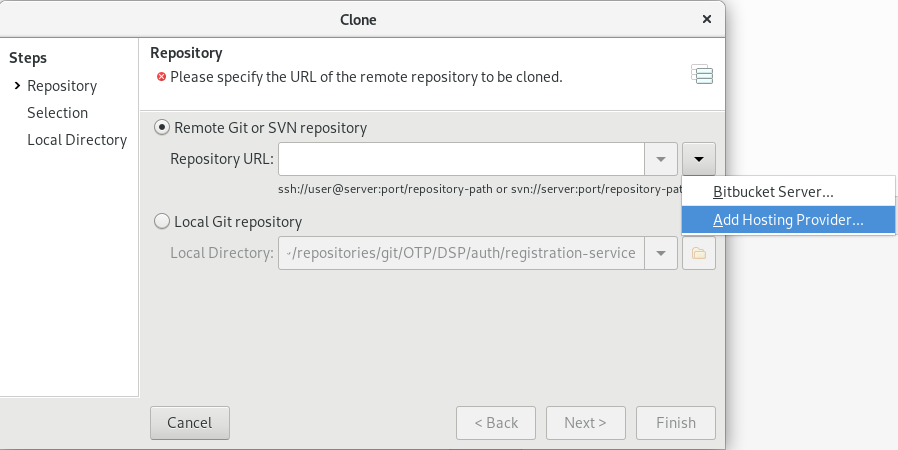Viewport: 898px width, 450px height.
Task: Click the repository stack icon in header
Action: [x=702, y=74]
